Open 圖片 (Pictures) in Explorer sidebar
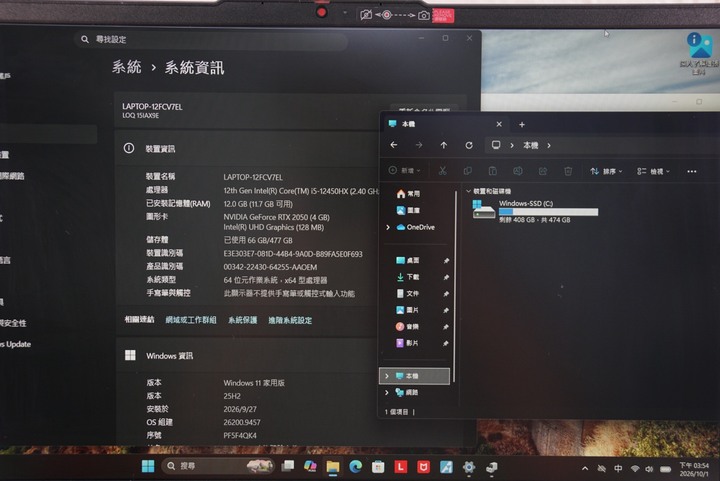This screenshot has width=720, height=481. click(x=408, y=310)
